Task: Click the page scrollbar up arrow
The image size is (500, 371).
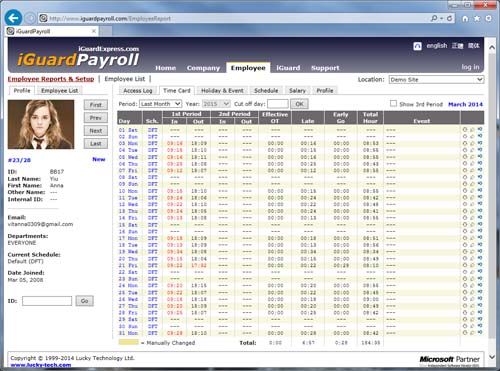Action: [492, 47]
